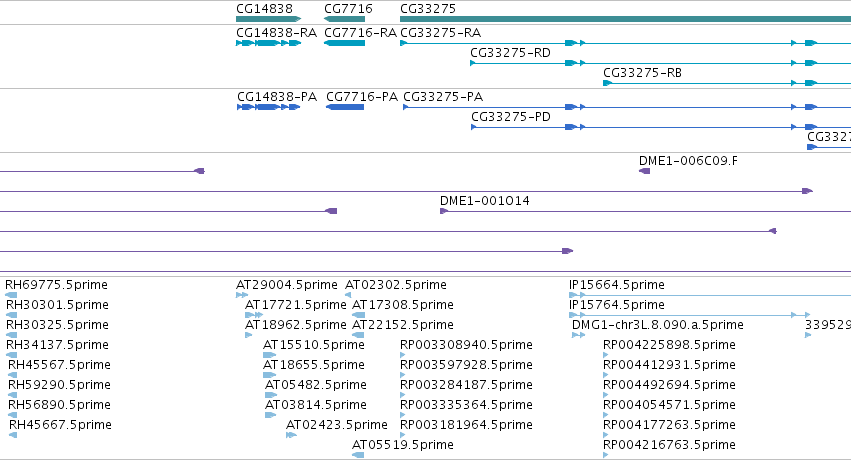Select the CG14838 gene bar glyph
Screen dimensions: 851x460
point(268,19)
